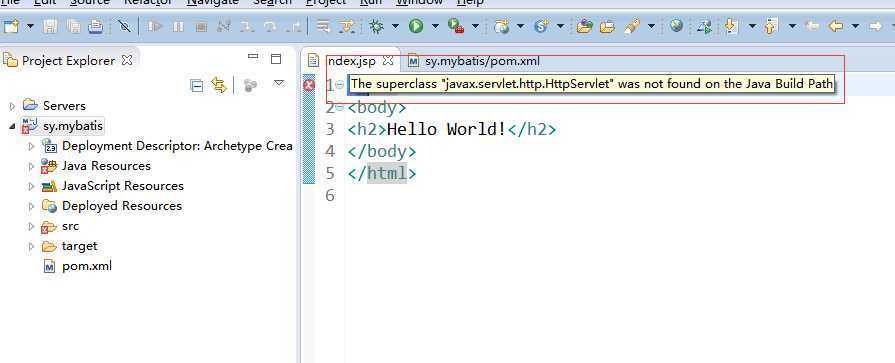
Task: Click the Disconnect debug icon
Action: (x=224, y=26)
